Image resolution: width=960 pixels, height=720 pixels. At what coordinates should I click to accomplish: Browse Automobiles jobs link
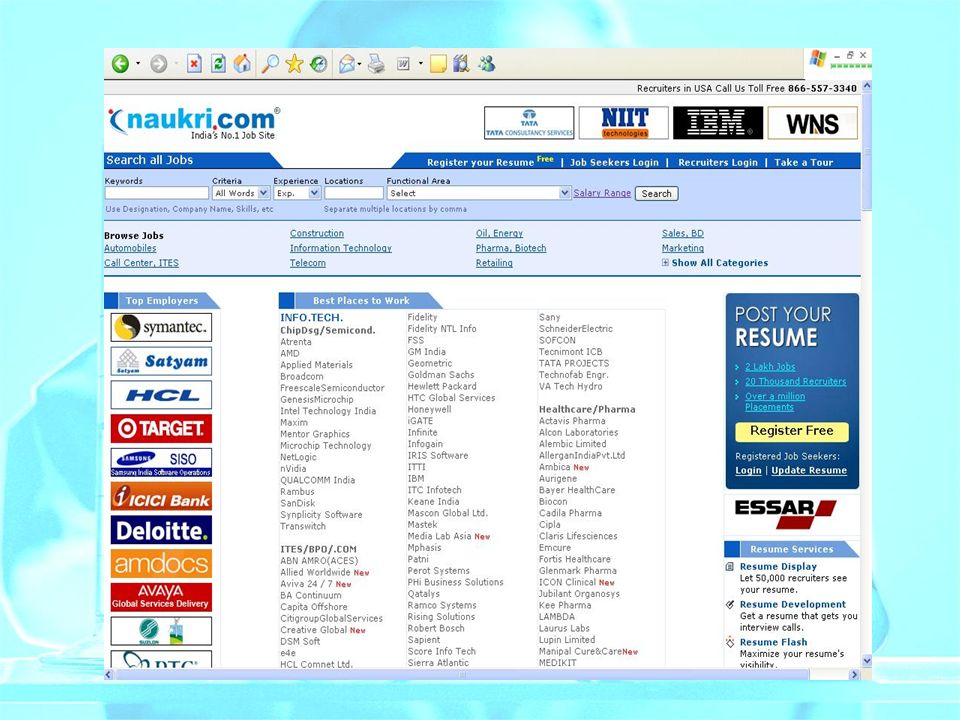(x=130, y=248)
